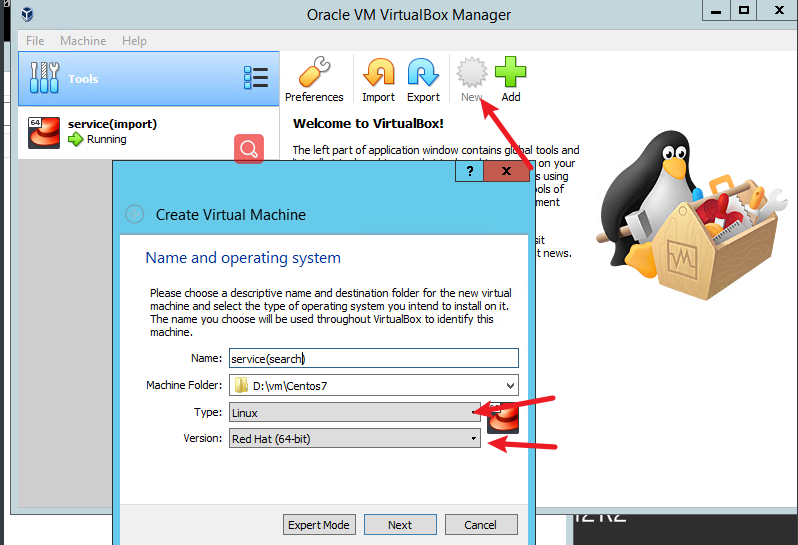
Task: Open the File menu
Action: (35, 41)
